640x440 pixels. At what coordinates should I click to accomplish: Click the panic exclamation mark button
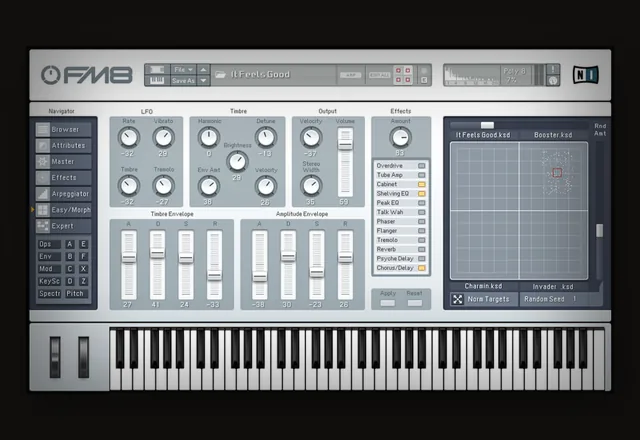553,69
